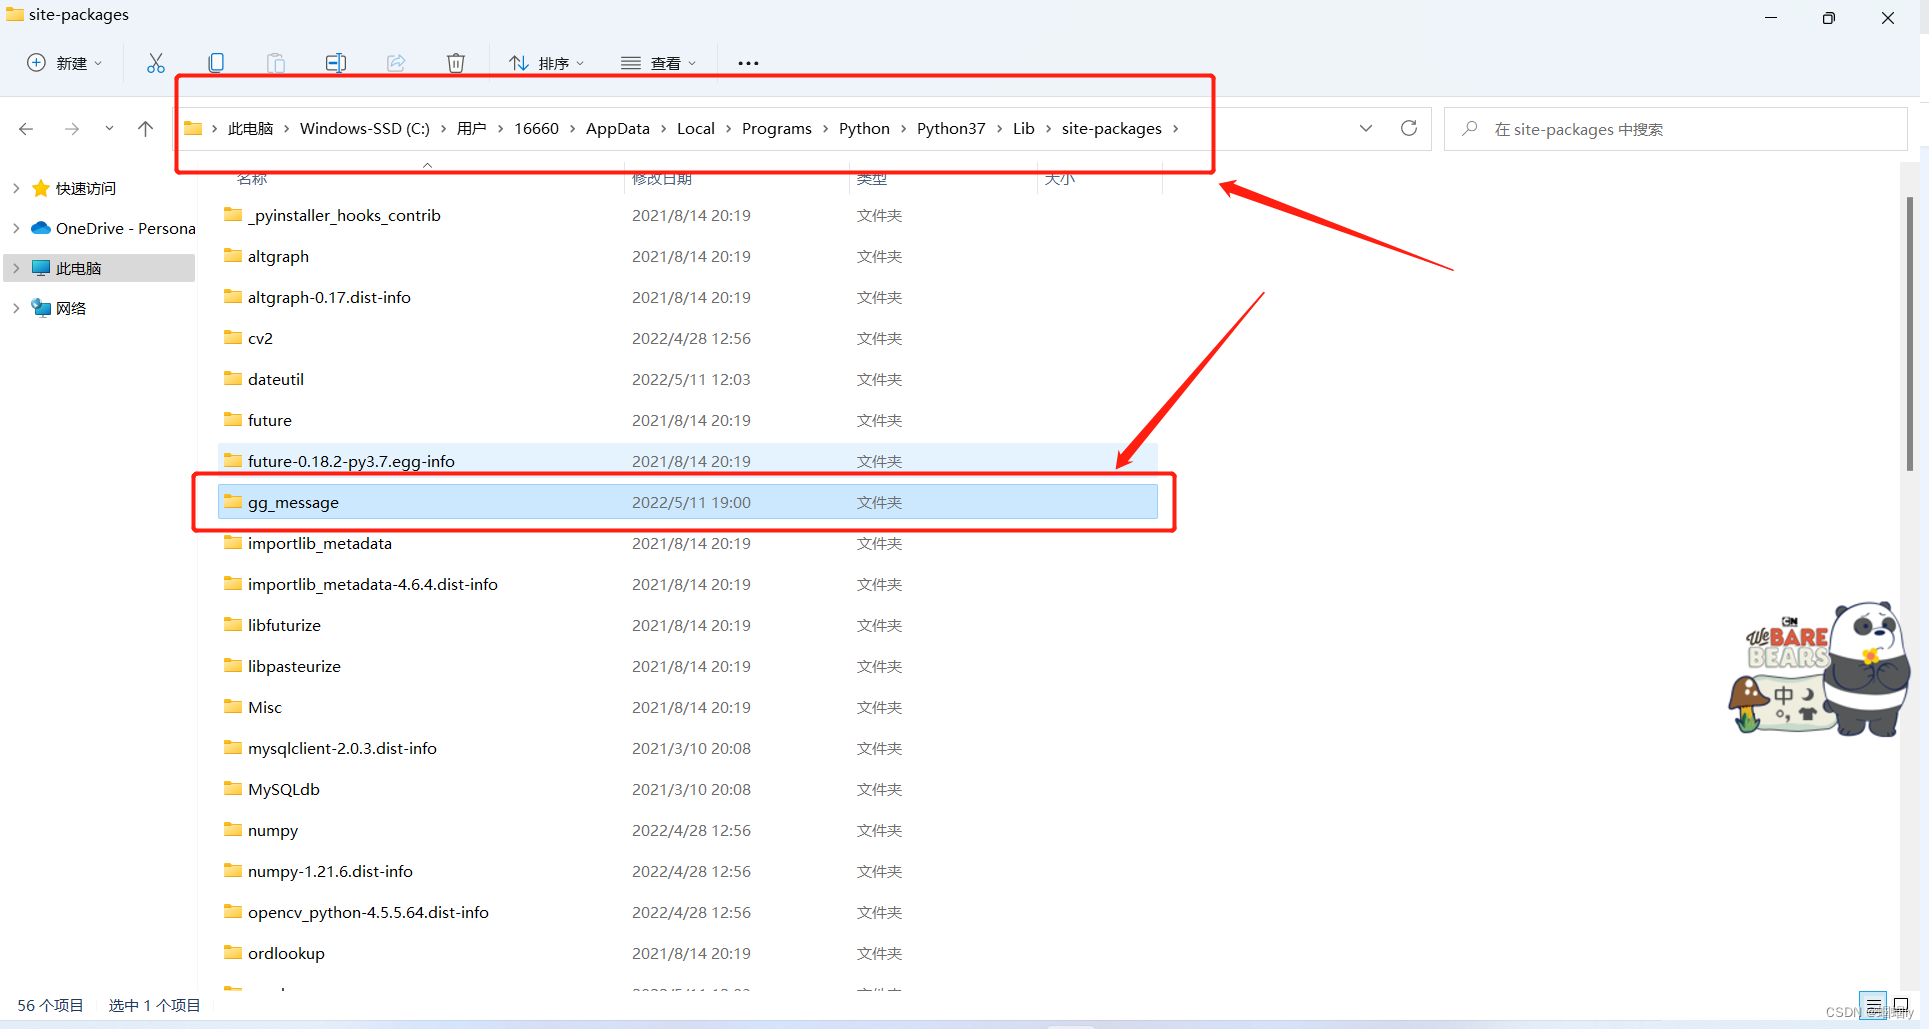Click the Python breadcrumb segment
Image resolution: width=1929 pixels, height=1029 pixels.
(x=864, y=129)
